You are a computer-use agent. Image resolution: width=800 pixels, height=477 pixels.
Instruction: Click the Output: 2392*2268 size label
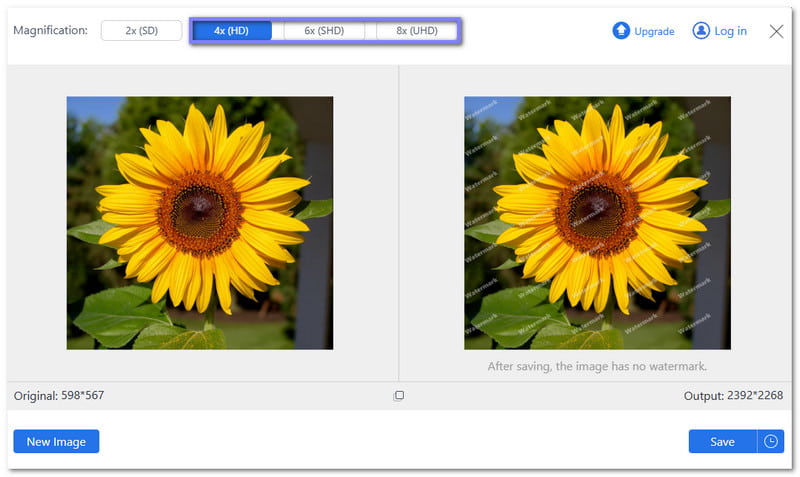coord(734,395)
